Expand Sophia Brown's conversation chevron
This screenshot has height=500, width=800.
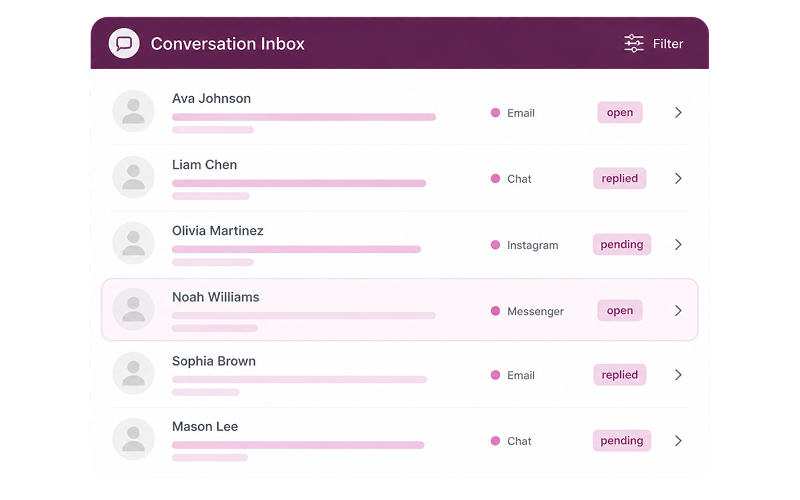pyautogui.click(x=678, y=374)
